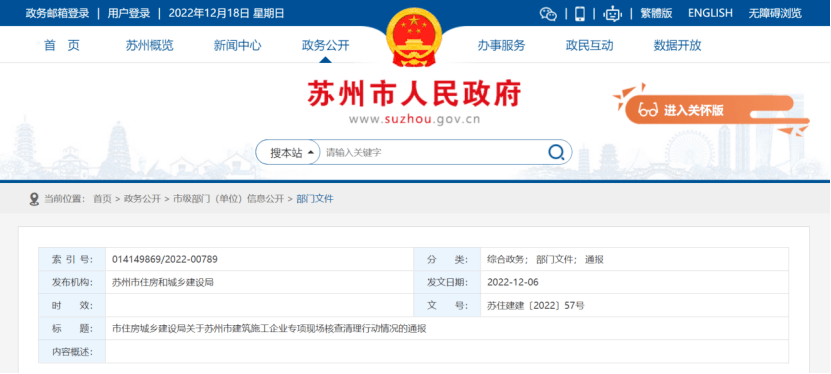
Task: Click breadcrumb link 部门文件
Action: (x=315, y=199)
